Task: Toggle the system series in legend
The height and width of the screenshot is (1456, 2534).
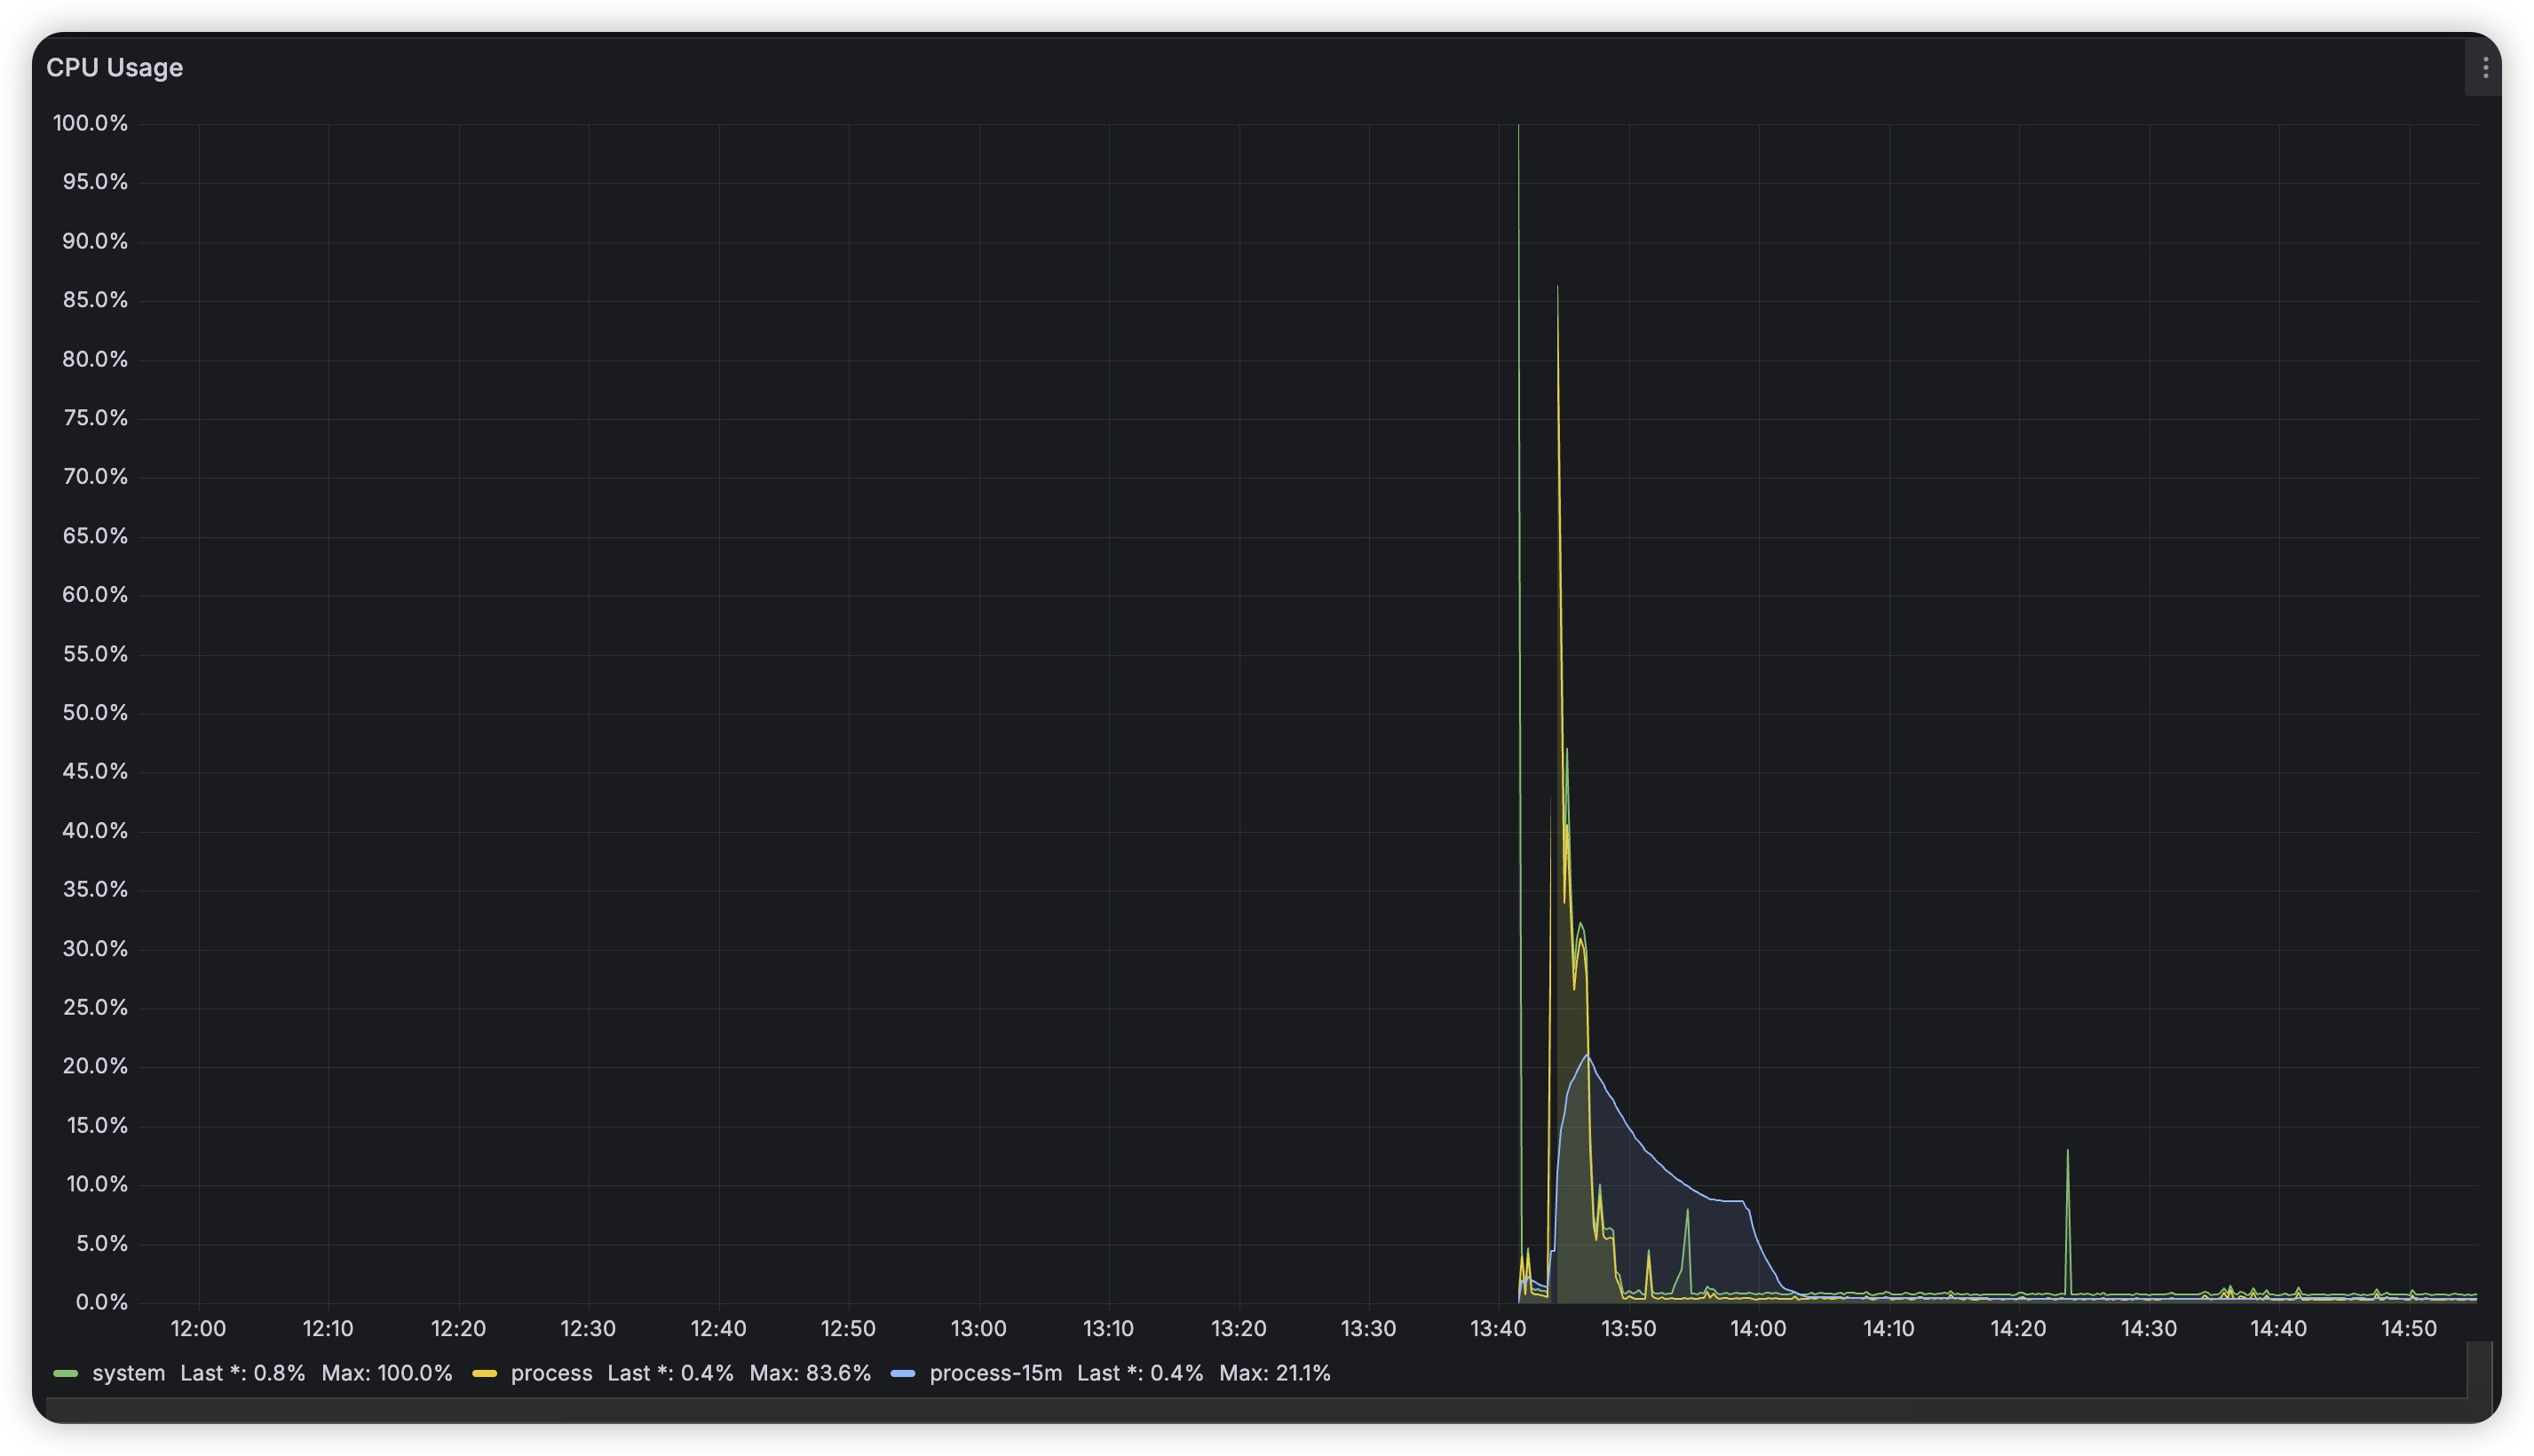Action: pyautogui.click(x=128, y=1374)
